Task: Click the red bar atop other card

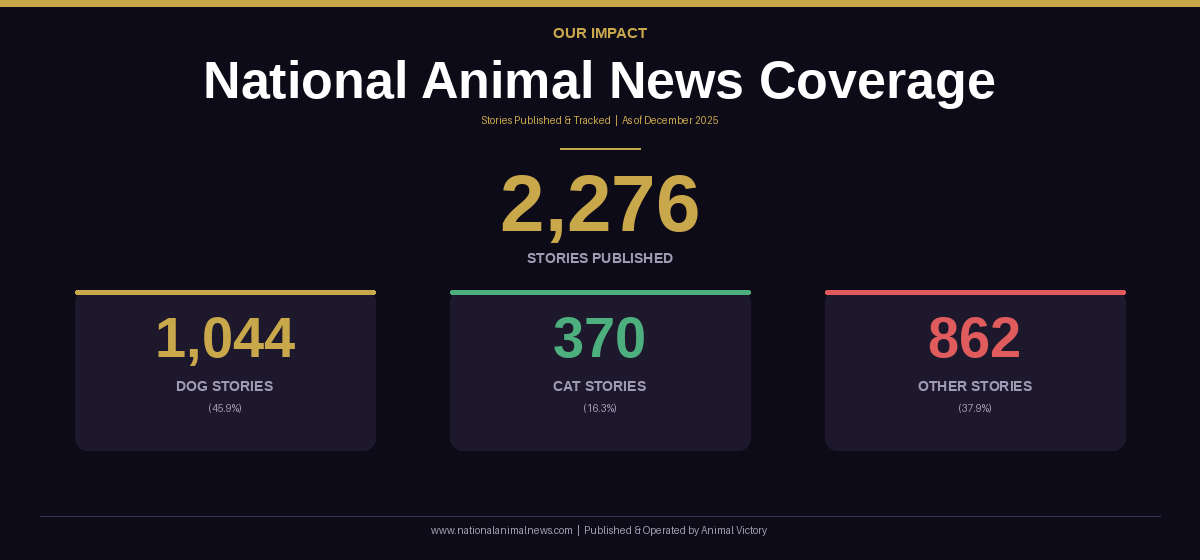Action: [x=975, y=292]
